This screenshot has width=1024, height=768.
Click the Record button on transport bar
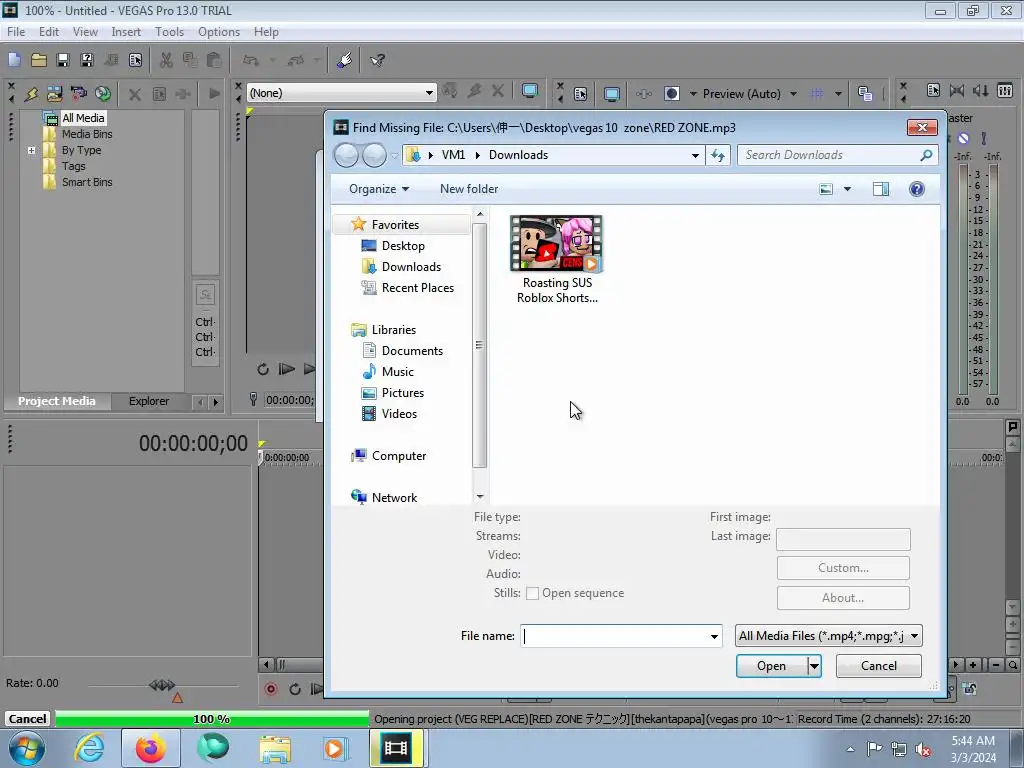270,689
